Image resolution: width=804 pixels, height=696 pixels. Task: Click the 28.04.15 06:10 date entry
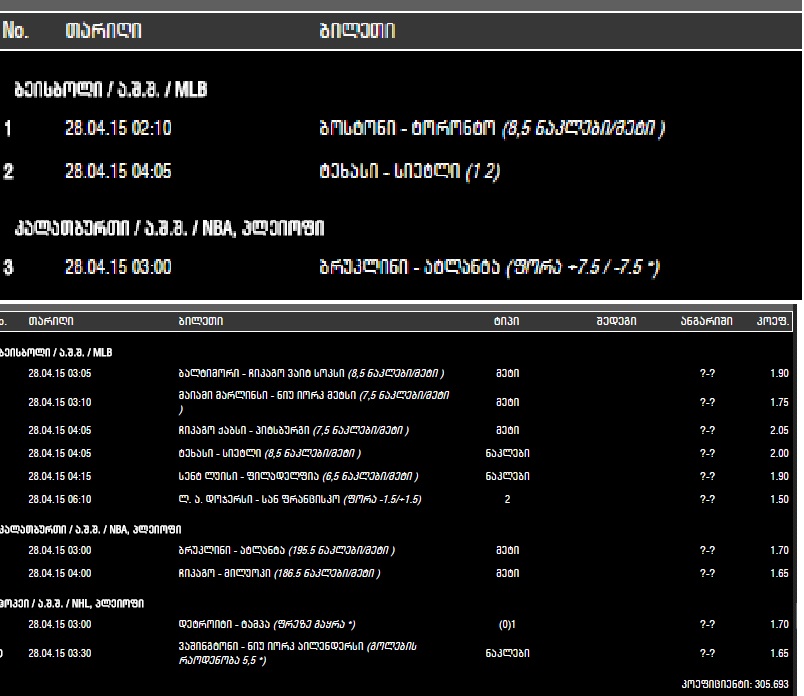[59, 499]
